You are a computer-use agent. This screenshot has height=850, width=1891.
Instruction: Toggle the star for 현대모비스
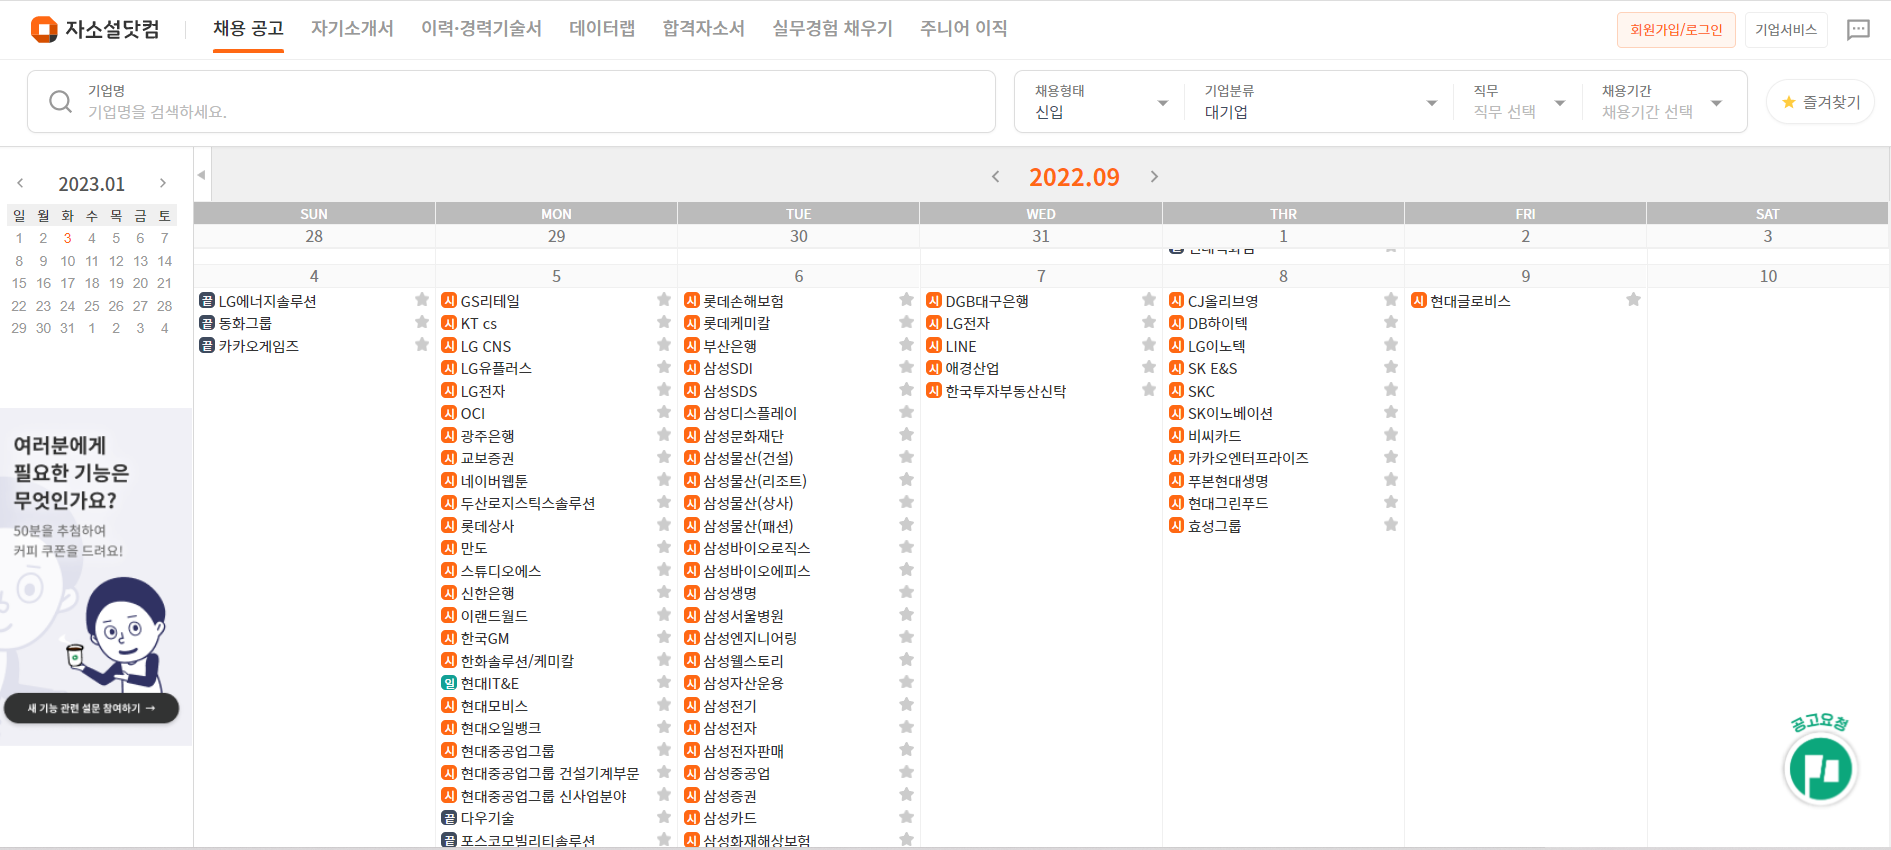(664, 704)
